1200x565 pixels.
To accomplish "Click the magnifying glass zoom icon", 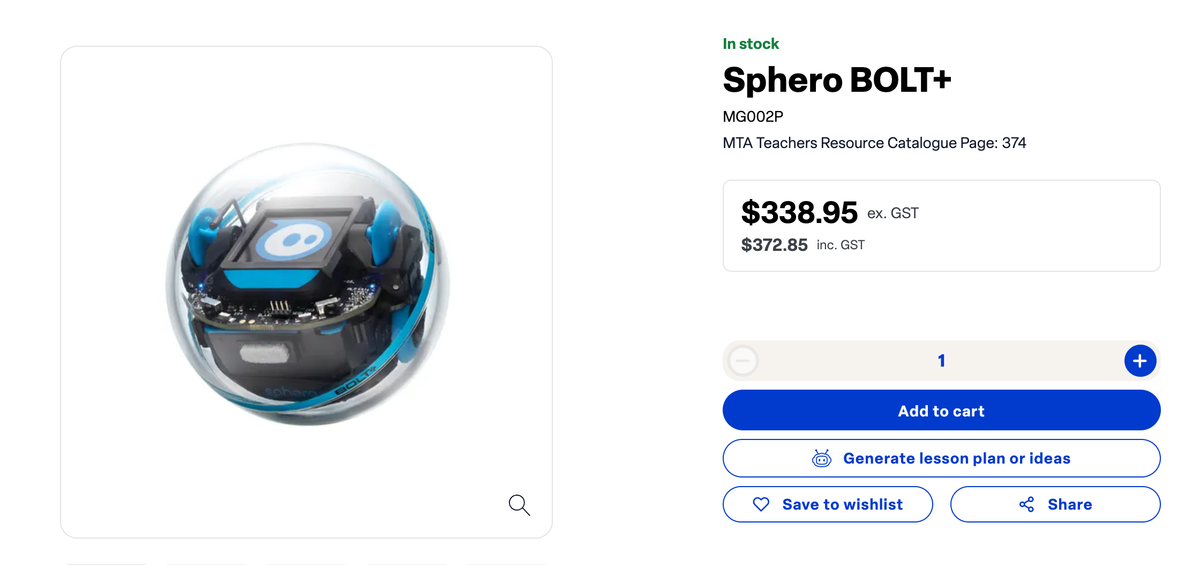I will click(x=519, y=505).
